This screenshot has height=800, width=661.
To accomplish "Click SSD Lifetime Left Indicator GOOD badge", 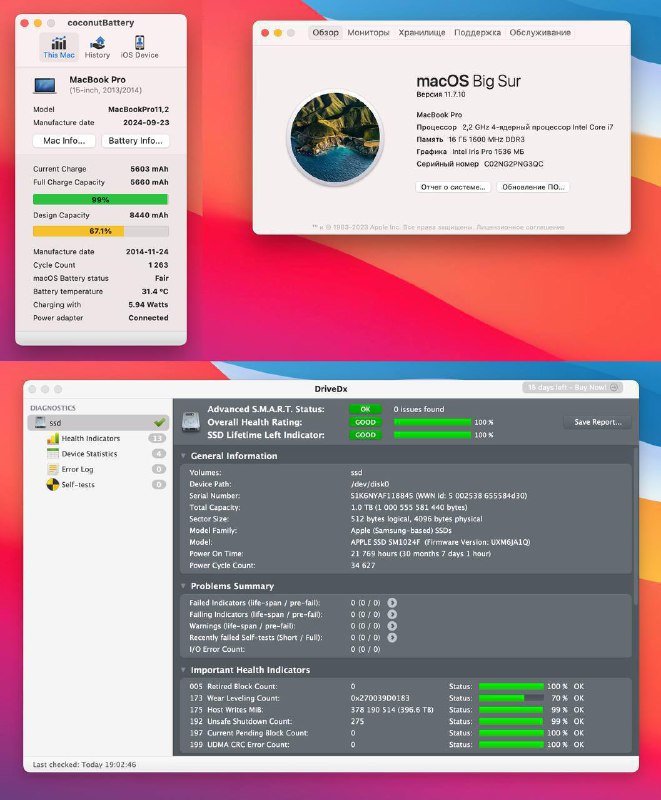I will (x=365, y=435).
